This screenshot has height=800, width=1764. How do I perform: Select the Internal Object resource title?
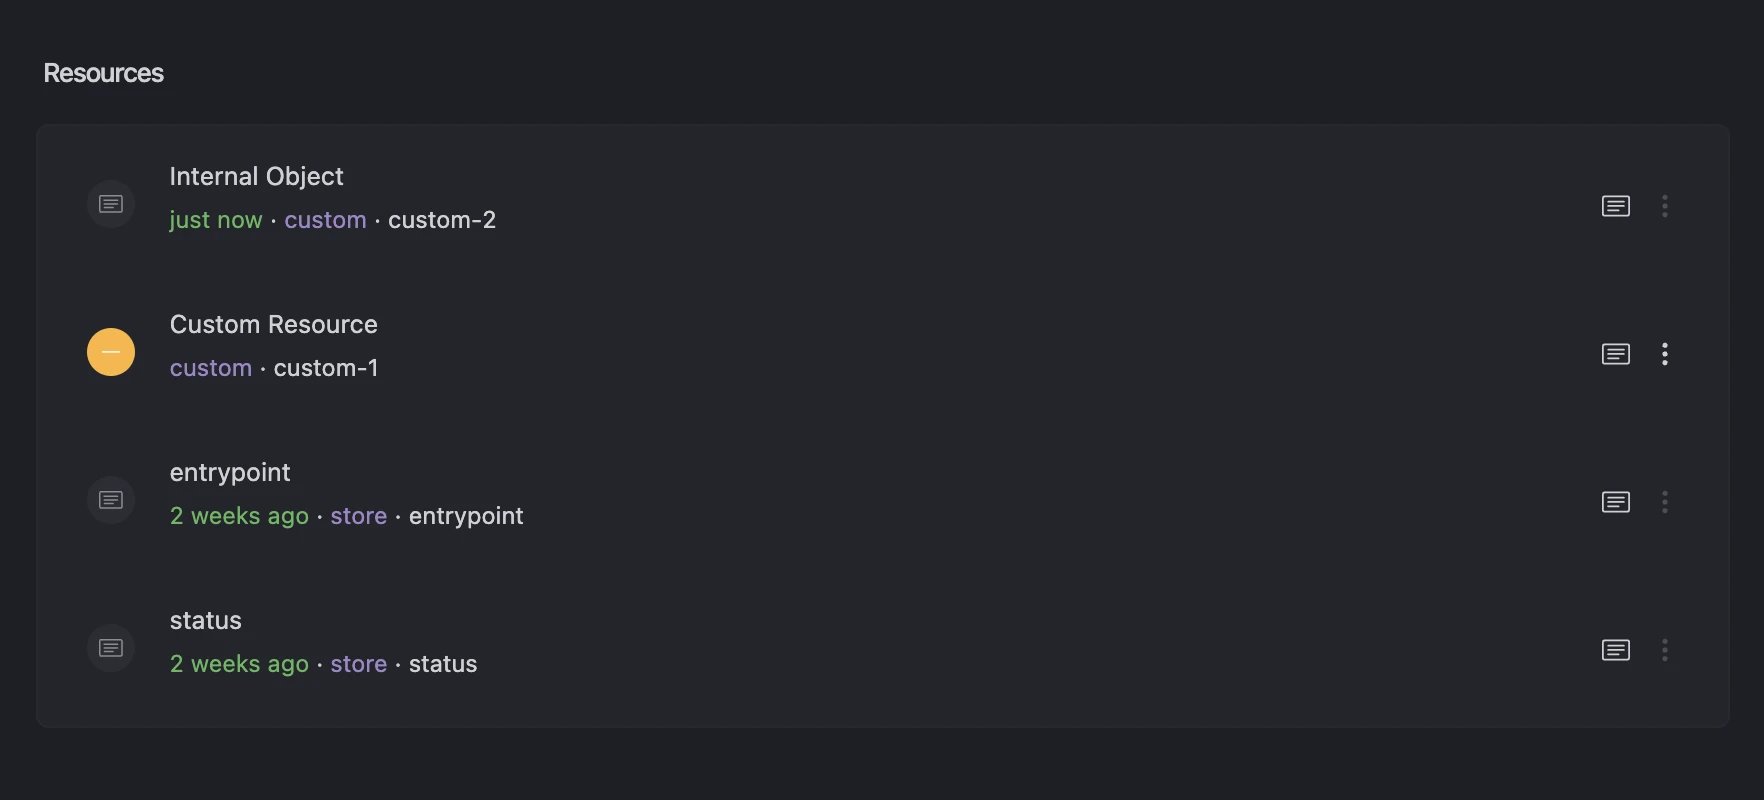click(256, 176)
